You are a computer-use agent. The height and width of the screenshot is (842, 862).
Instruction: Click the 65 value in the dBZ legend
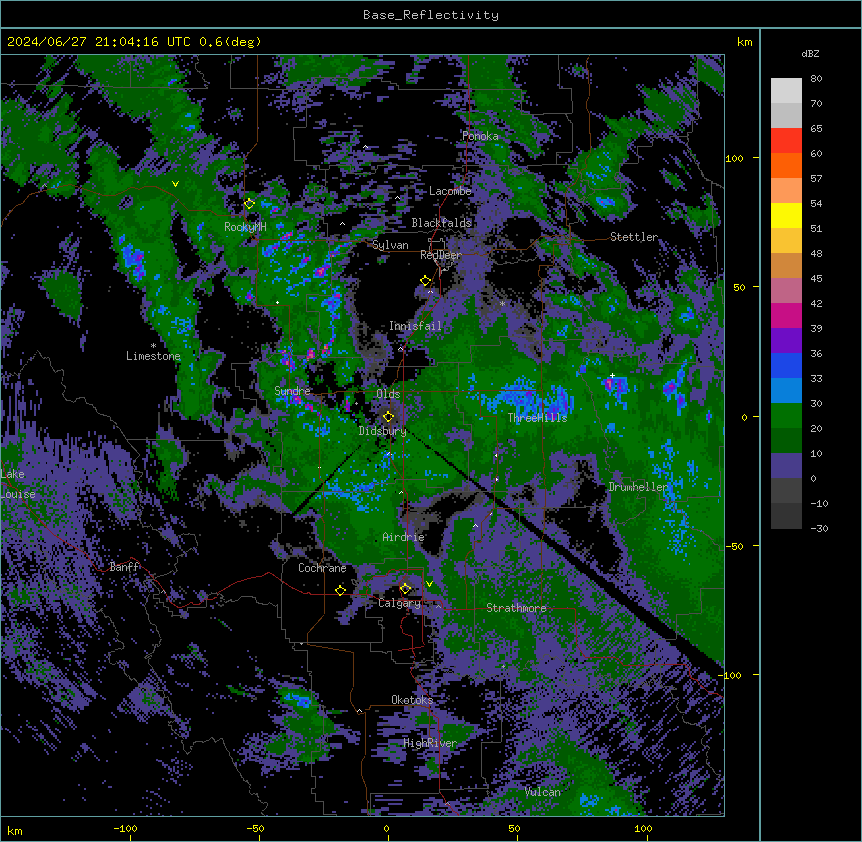click(x=816, y=129)
